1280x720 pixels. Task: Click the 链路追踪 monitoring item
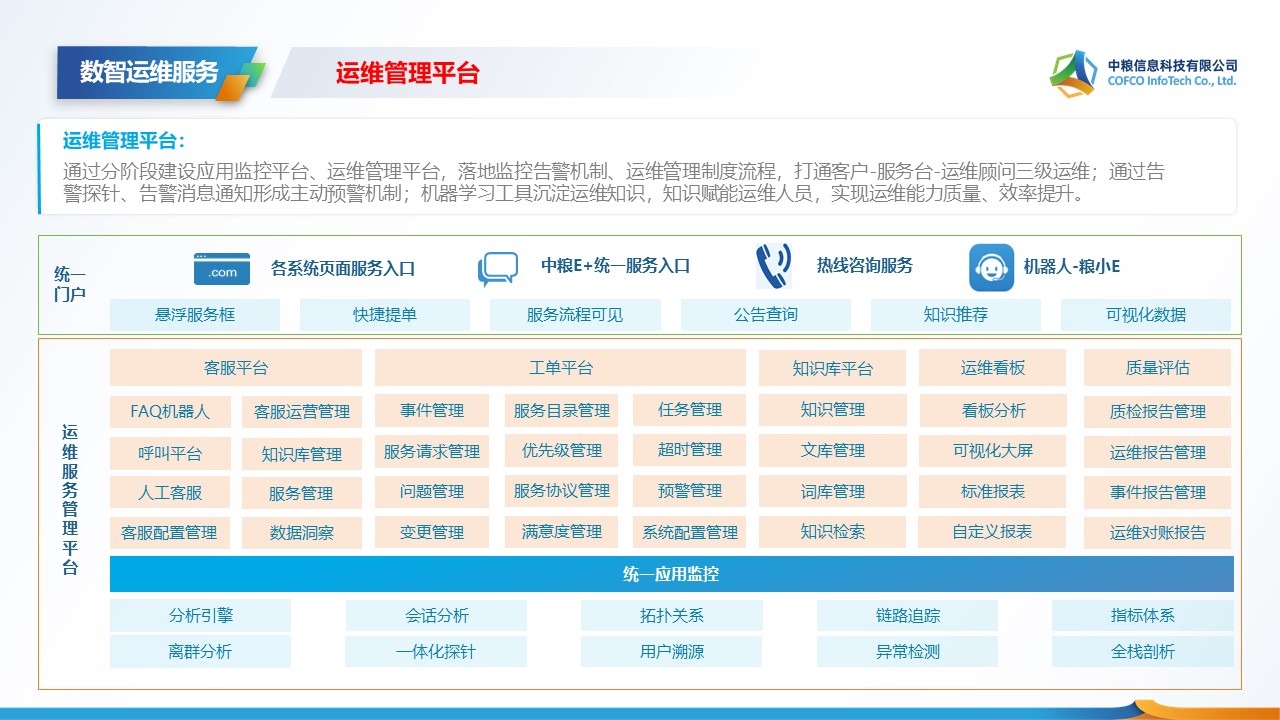pyautogui.click(x=907, y=616)
